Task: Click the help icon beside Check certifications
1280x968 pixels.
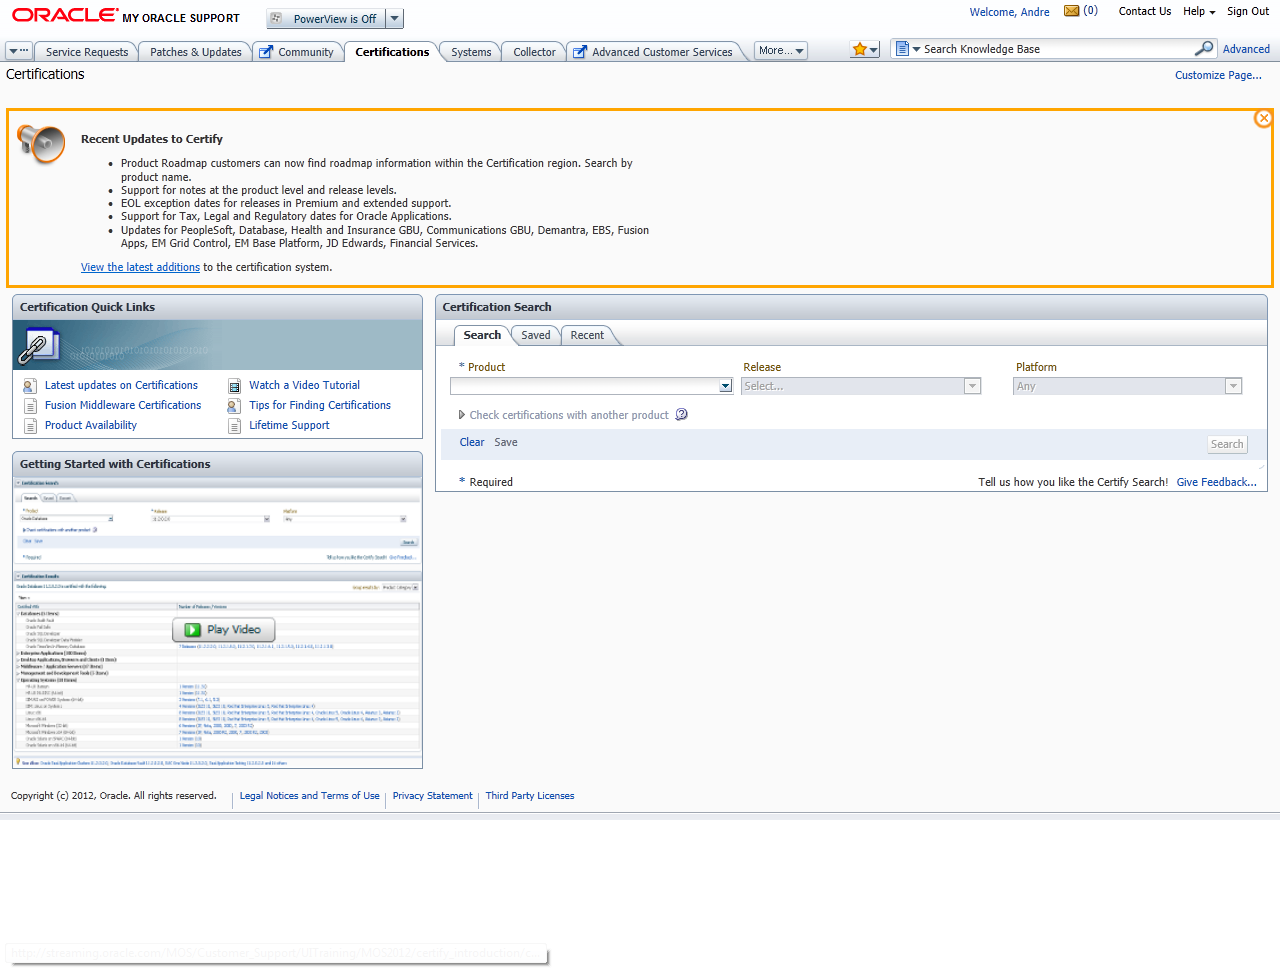Action: (681, 414)
